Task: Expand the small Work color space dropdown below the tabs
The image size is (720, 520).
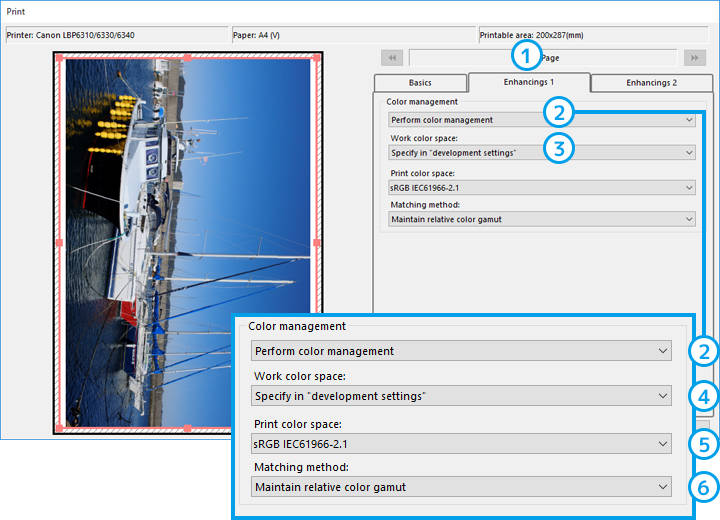Action: pyautogui.click(x=542, y=153)
